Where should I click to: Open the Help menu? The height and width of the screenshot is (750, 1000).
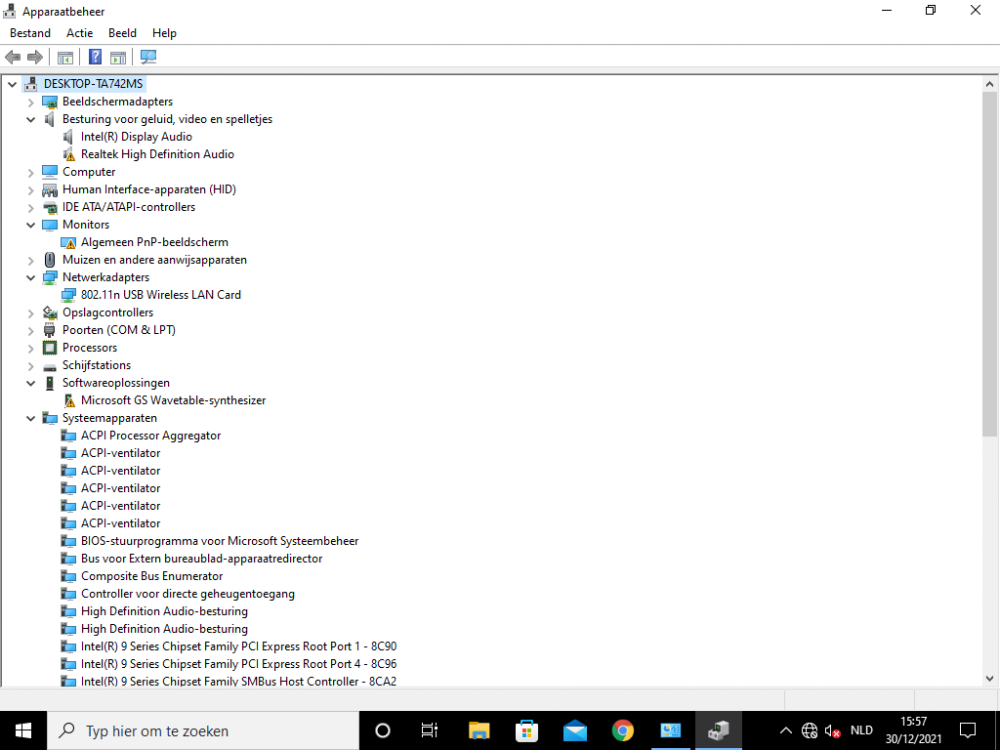[164, 33]
